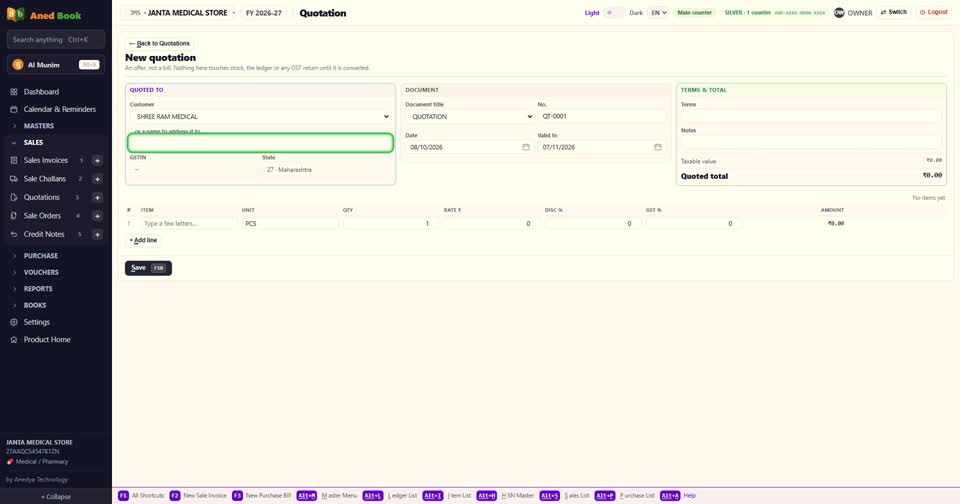Click the Search anything box

click(x=56, y=40)
